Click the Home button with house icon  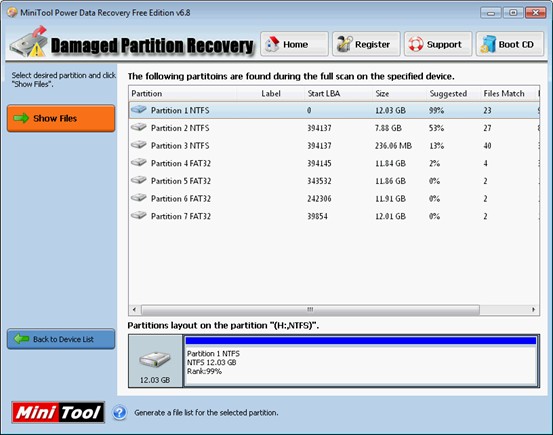294,44
